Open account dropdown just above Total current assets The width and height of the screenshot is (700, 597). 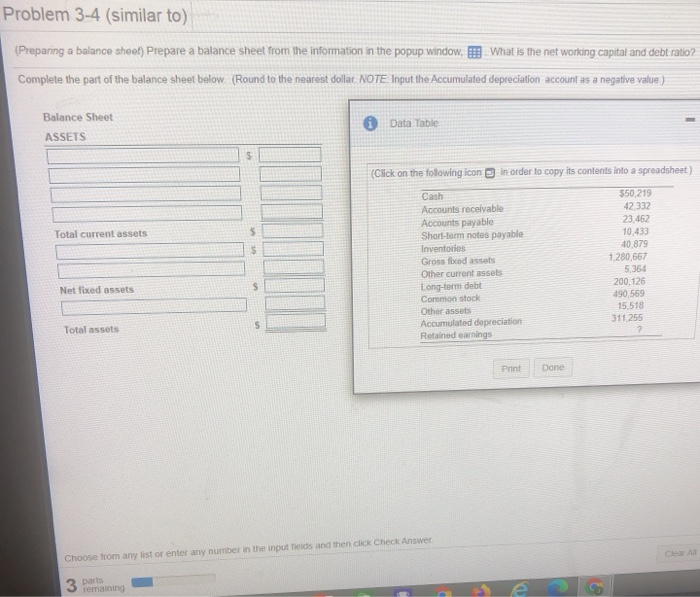click(147, 213)
